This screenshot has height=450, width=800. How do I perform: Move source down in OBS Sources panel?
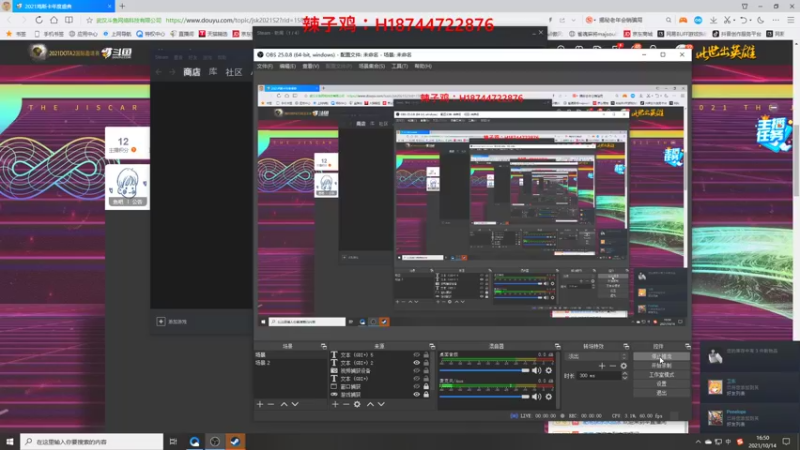(x=381, y=404)
